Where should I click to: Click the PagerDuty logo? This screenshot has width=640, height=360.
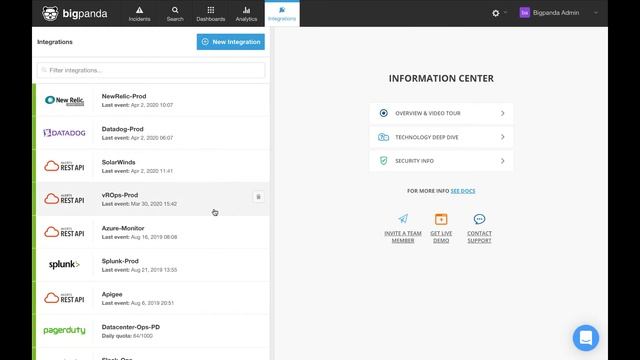[x=64, y=330]
